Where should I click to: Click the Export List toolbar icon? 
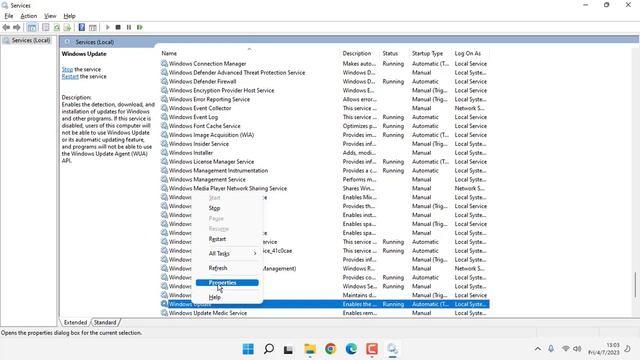pyautogui.click(x=67, y=27)
